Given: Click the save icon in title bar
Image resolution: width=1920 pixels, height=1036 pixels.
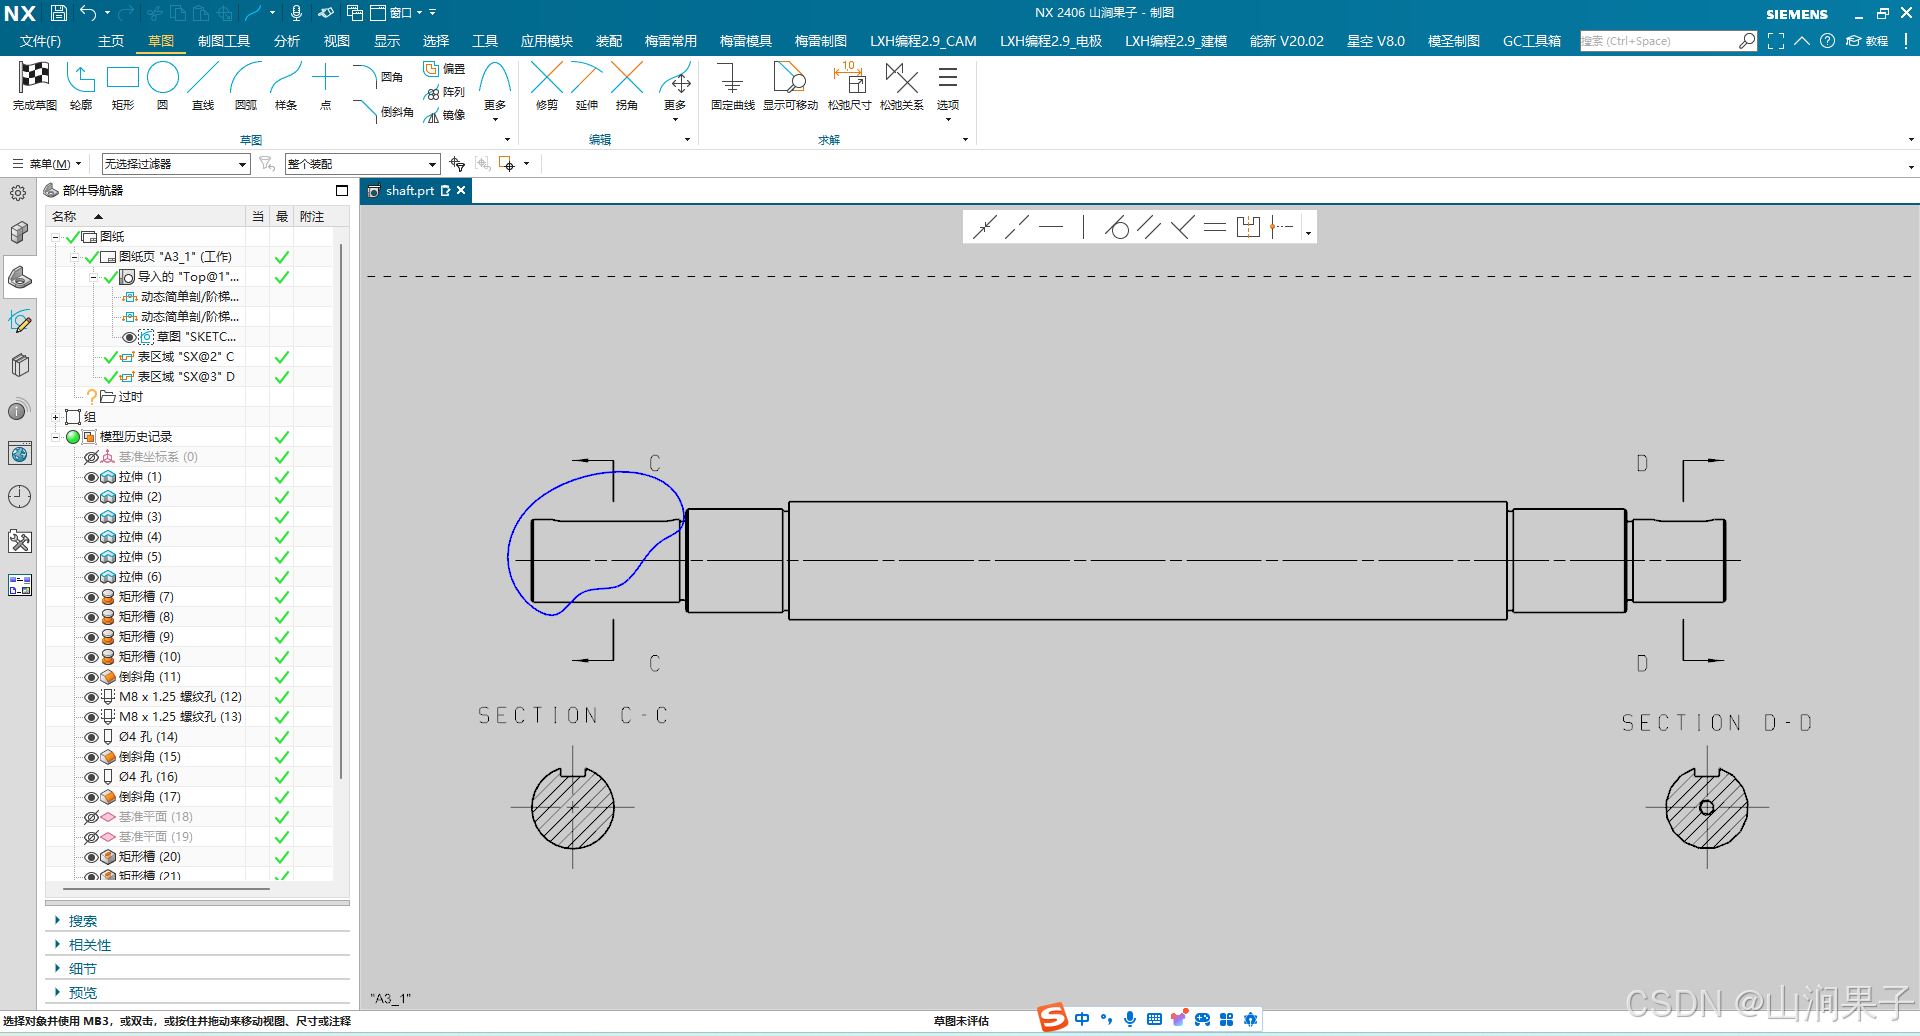Looking at the screenshot, I should click(x=59, y=13).
